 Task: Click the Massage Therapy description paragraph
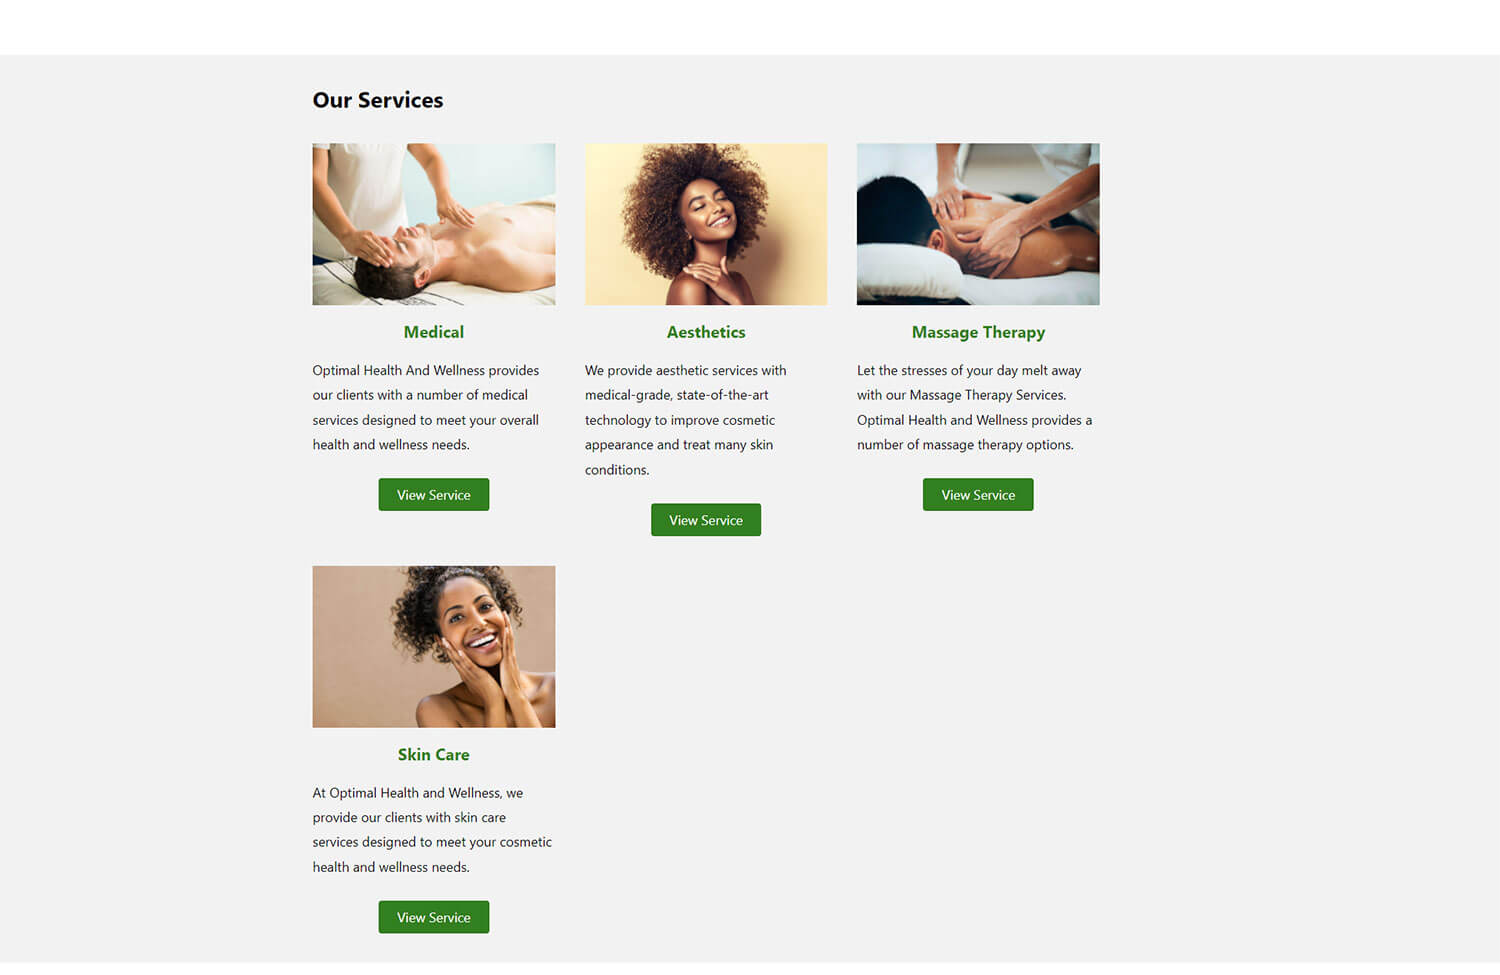click(x=975, y=408)
